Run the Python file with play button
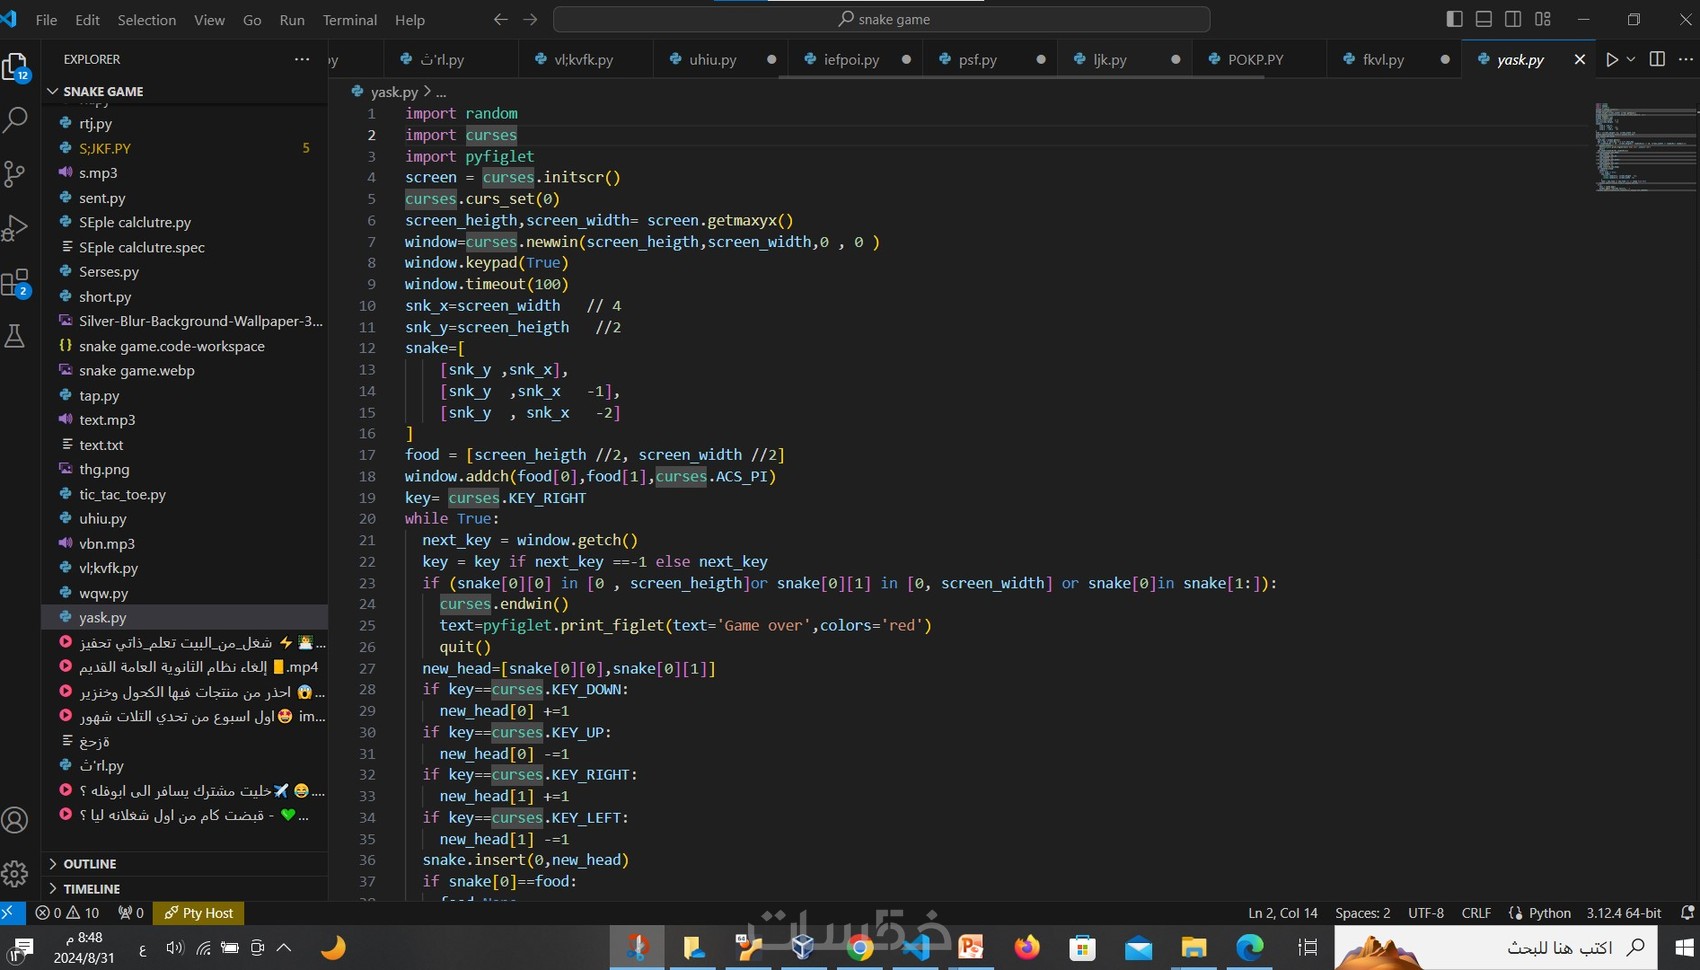 pos(1612,60)
